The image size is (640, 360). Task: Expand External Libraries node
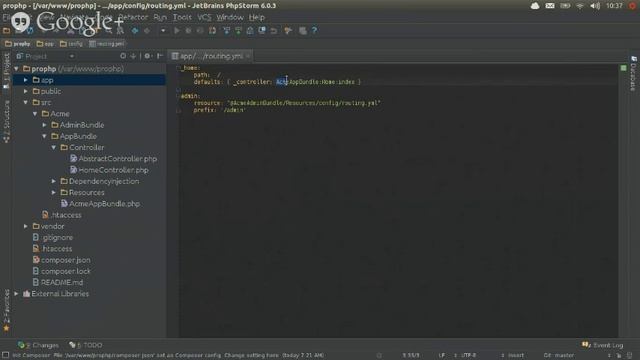click(16, 293)
